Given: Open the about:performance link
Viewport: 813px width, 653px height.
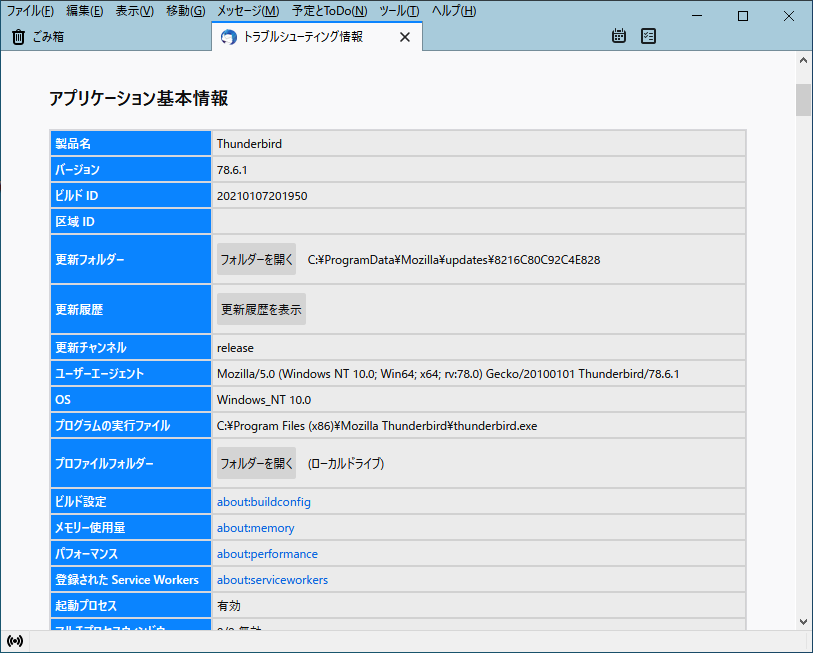Looking at the screenshot, I should (267, 553).
